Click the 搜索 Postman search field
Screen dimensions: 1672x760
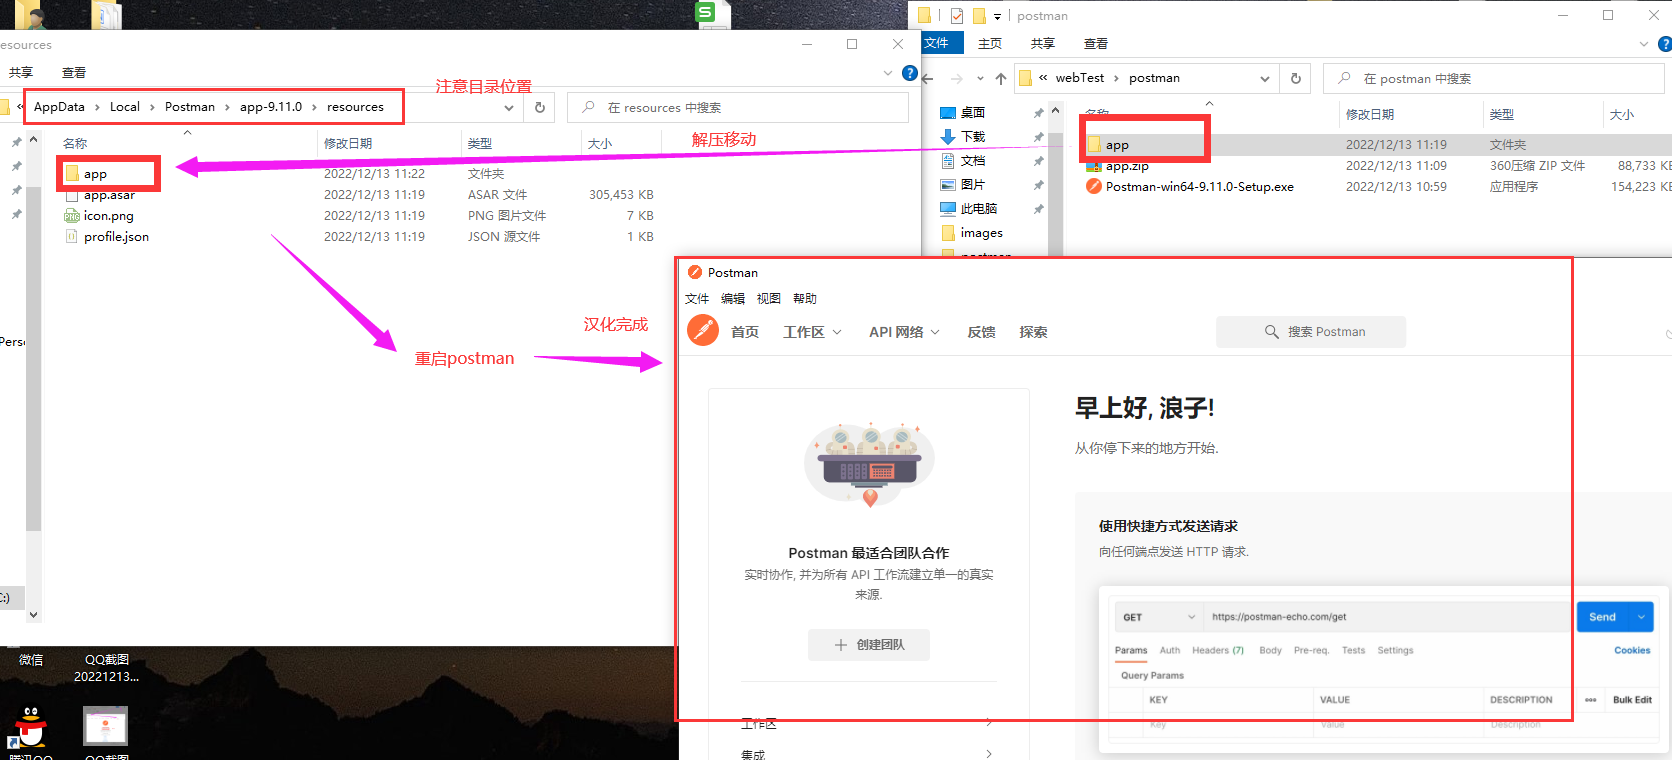[x=1311, y=332]
